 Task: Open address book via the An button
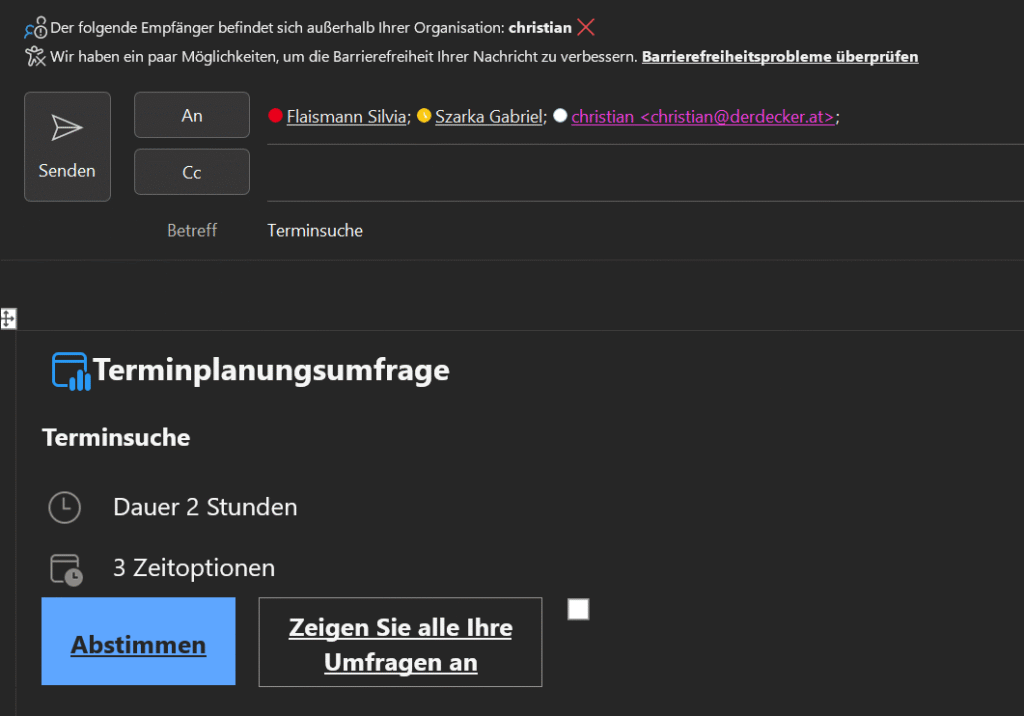point(191,115)
